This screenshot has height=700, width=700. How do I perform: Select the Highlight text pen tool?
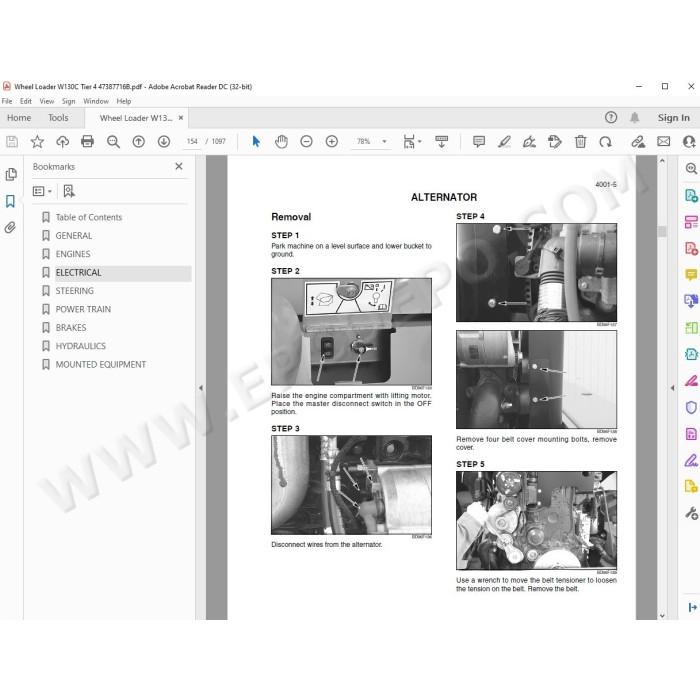coord(504,142)
